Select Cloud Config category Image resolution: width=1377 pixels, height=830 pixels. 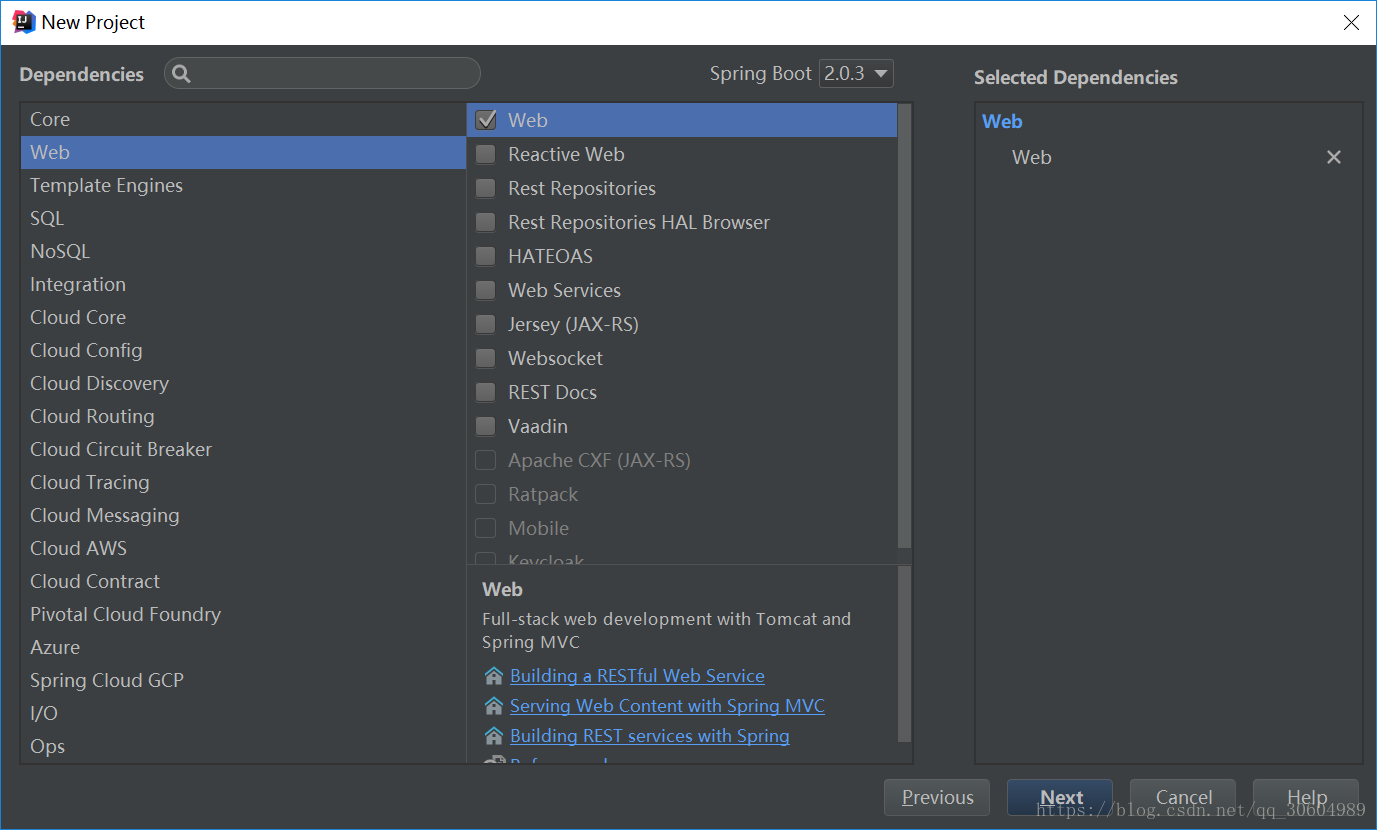coord(243,350)
